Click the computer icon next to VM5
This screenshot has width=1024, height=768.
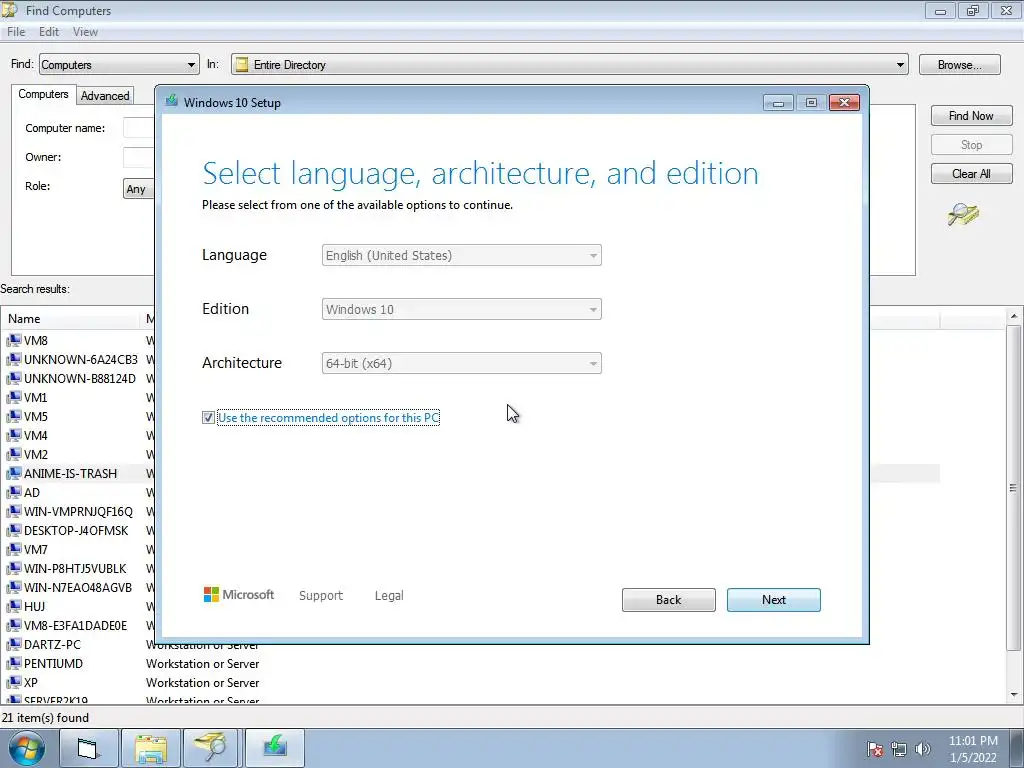[x=14, y=416]
